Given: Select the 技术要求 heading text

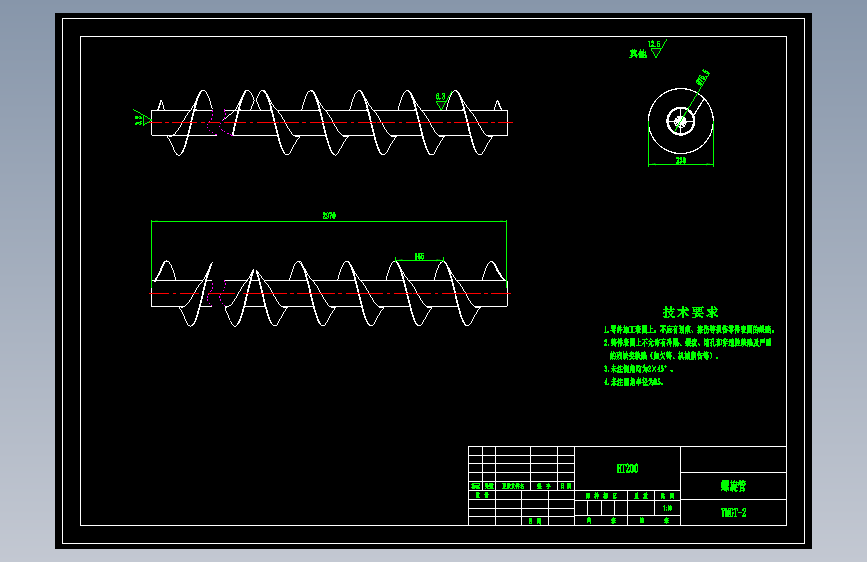Looking at the screenshot, I should pos(690,313).
